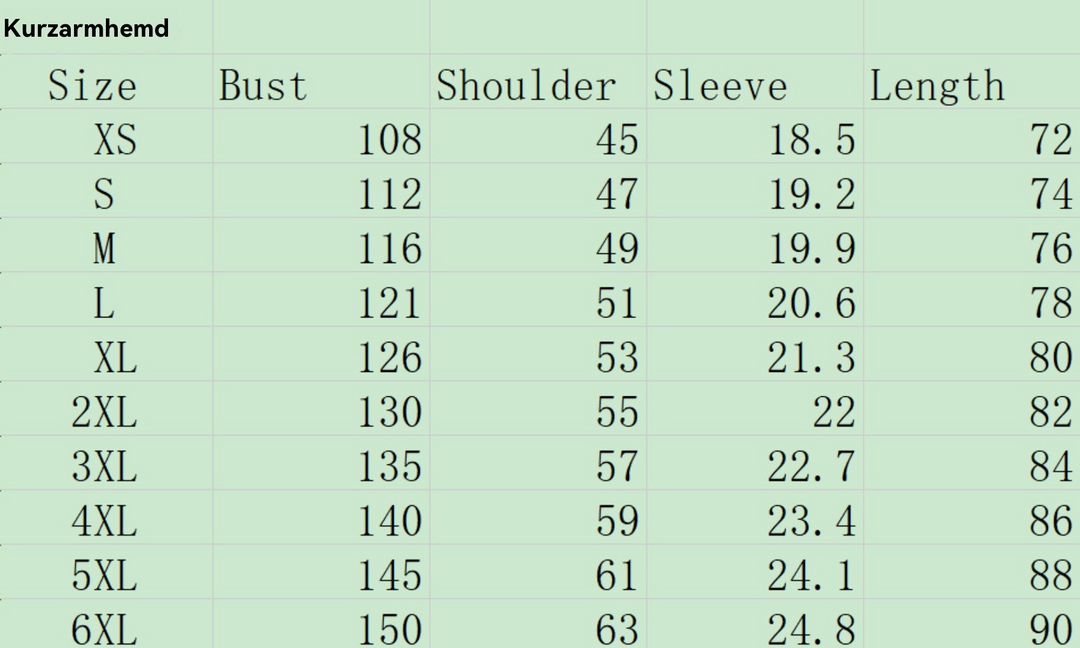Click the Length column header
The width and height of the screenshot is (1080, 648).
(x=972, y=81)
